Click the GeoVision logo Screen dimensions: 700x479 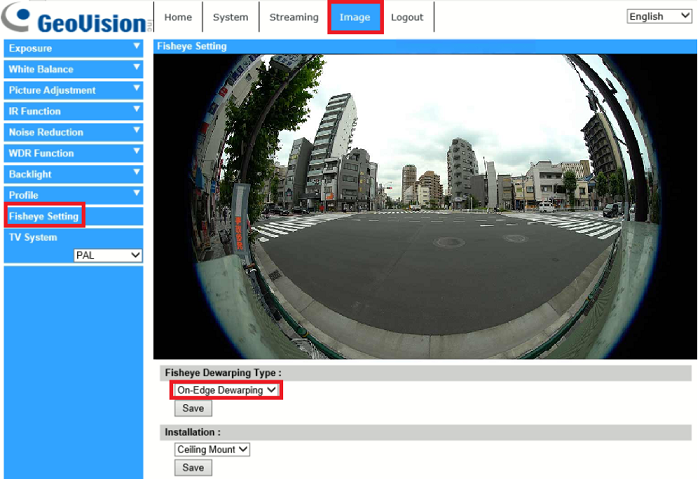(76, 18)
